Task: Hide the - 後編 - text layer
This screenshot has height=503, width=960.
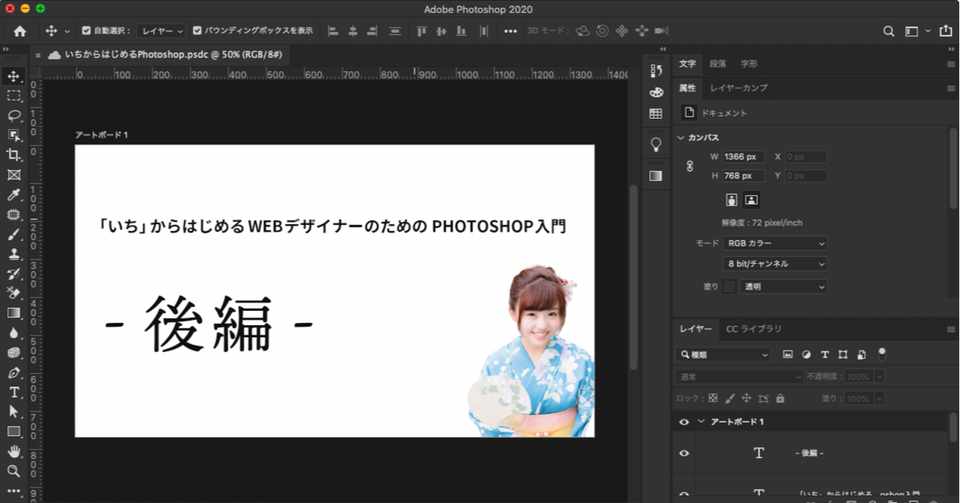Action: [684, 453]
